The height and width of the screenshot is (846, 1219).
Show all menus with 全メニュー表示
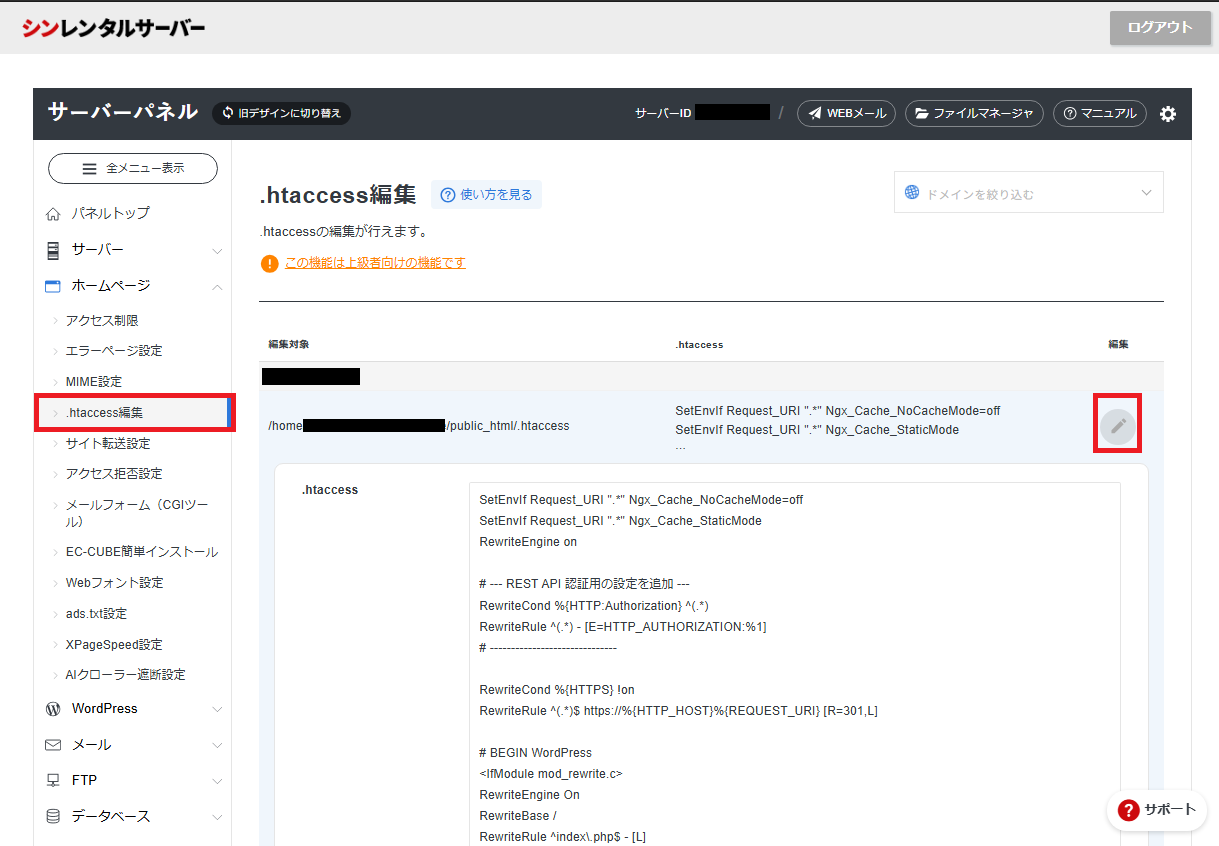pos(133,169)
